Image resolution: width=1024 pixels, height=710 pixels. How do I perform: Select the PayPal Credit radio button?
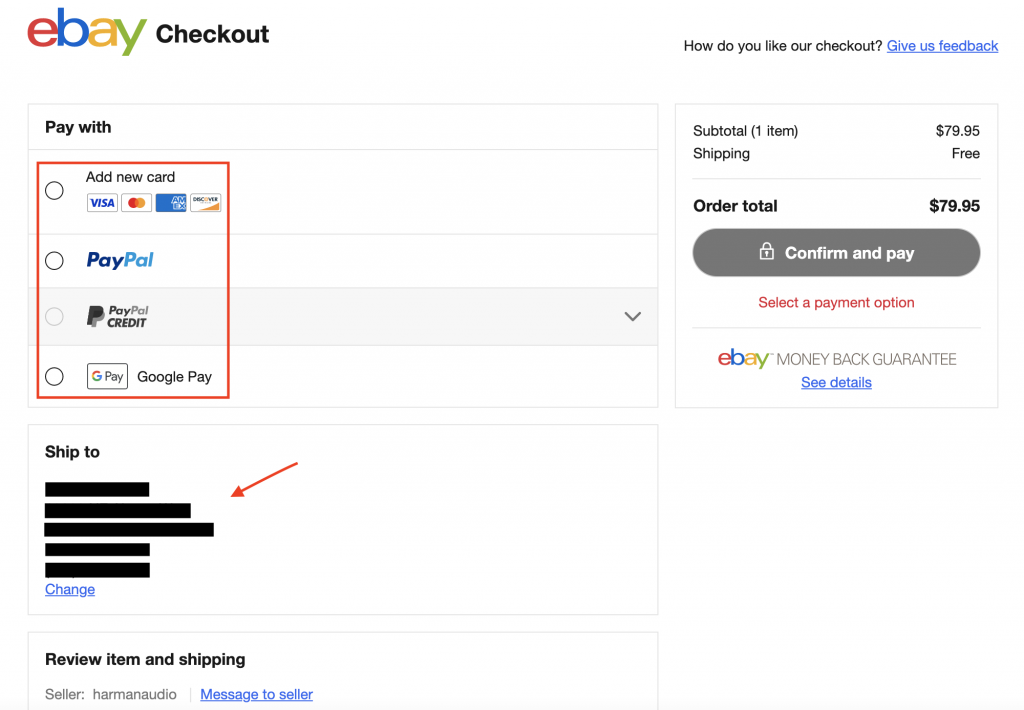click(54, 317)
